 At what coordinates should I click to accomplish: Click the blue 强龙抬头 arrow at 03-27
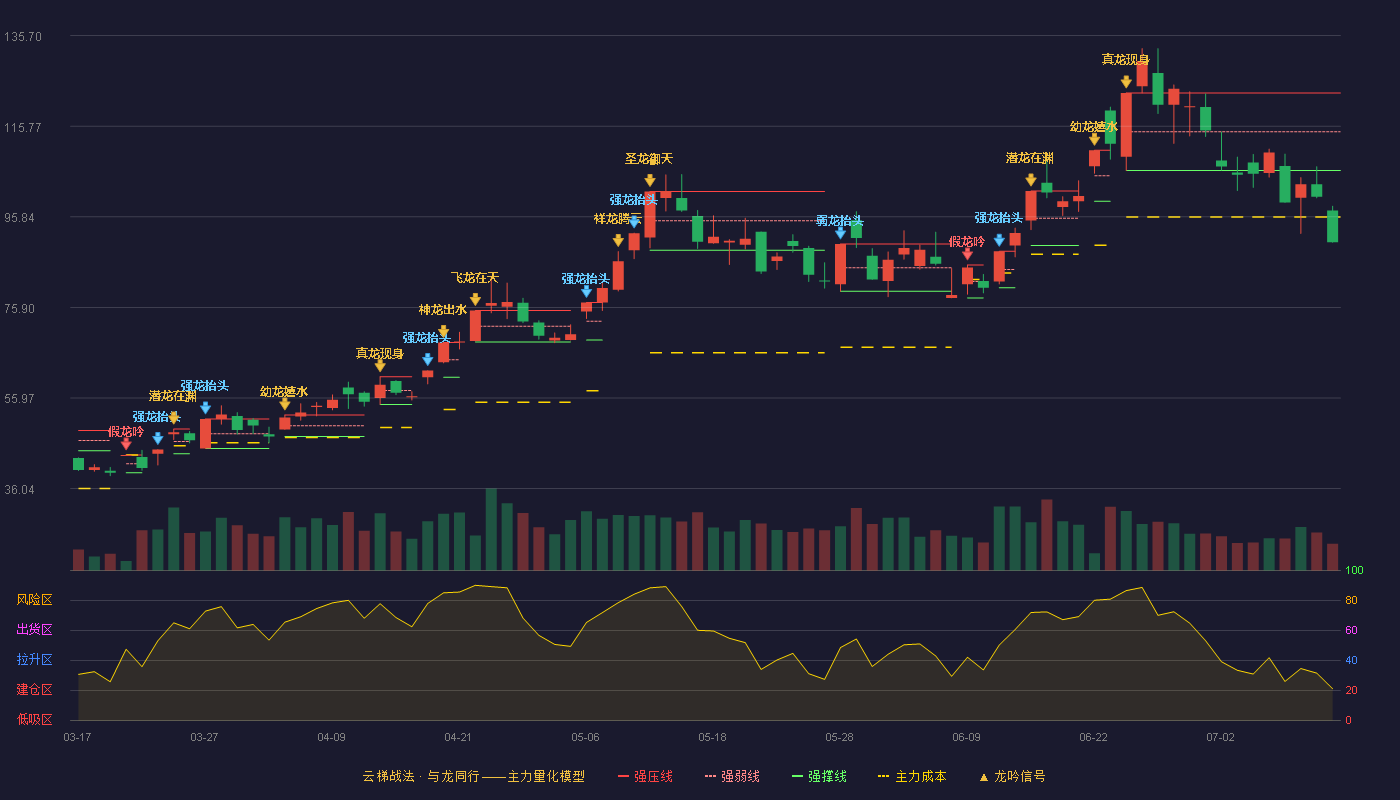205,408
